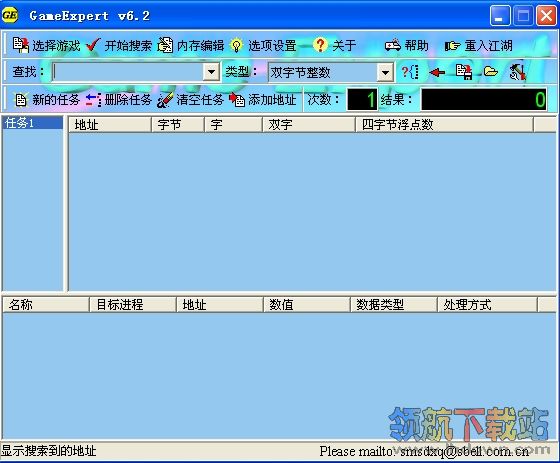
Task: Sort by the upper 地址 column header
Action: [110, 125]
